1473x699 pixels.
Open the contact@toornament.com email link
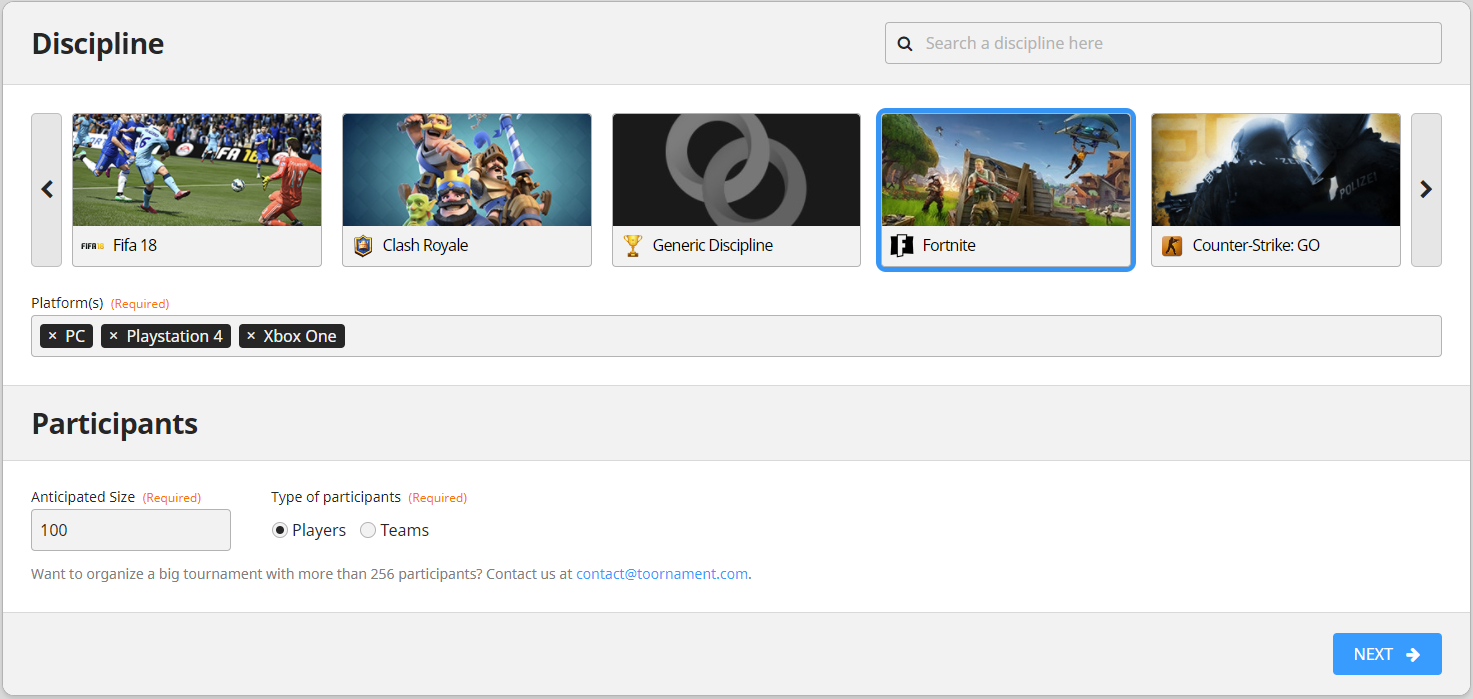click(662, 574)
